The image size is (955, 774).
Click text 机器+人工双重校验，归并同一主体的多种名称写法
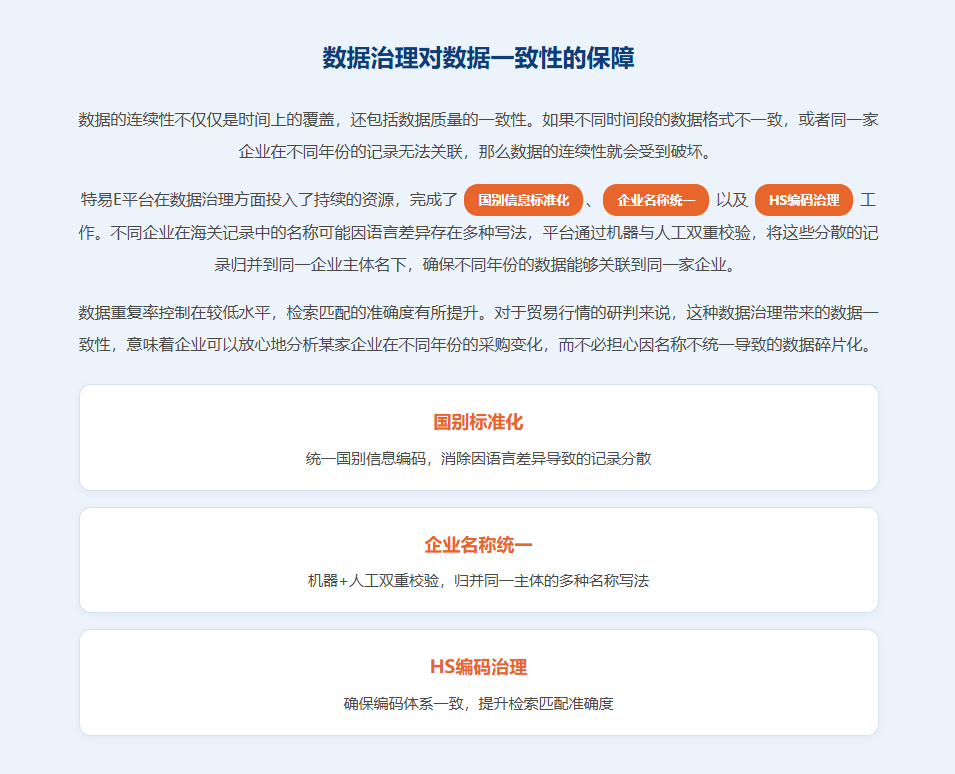[x=478, y=580]
